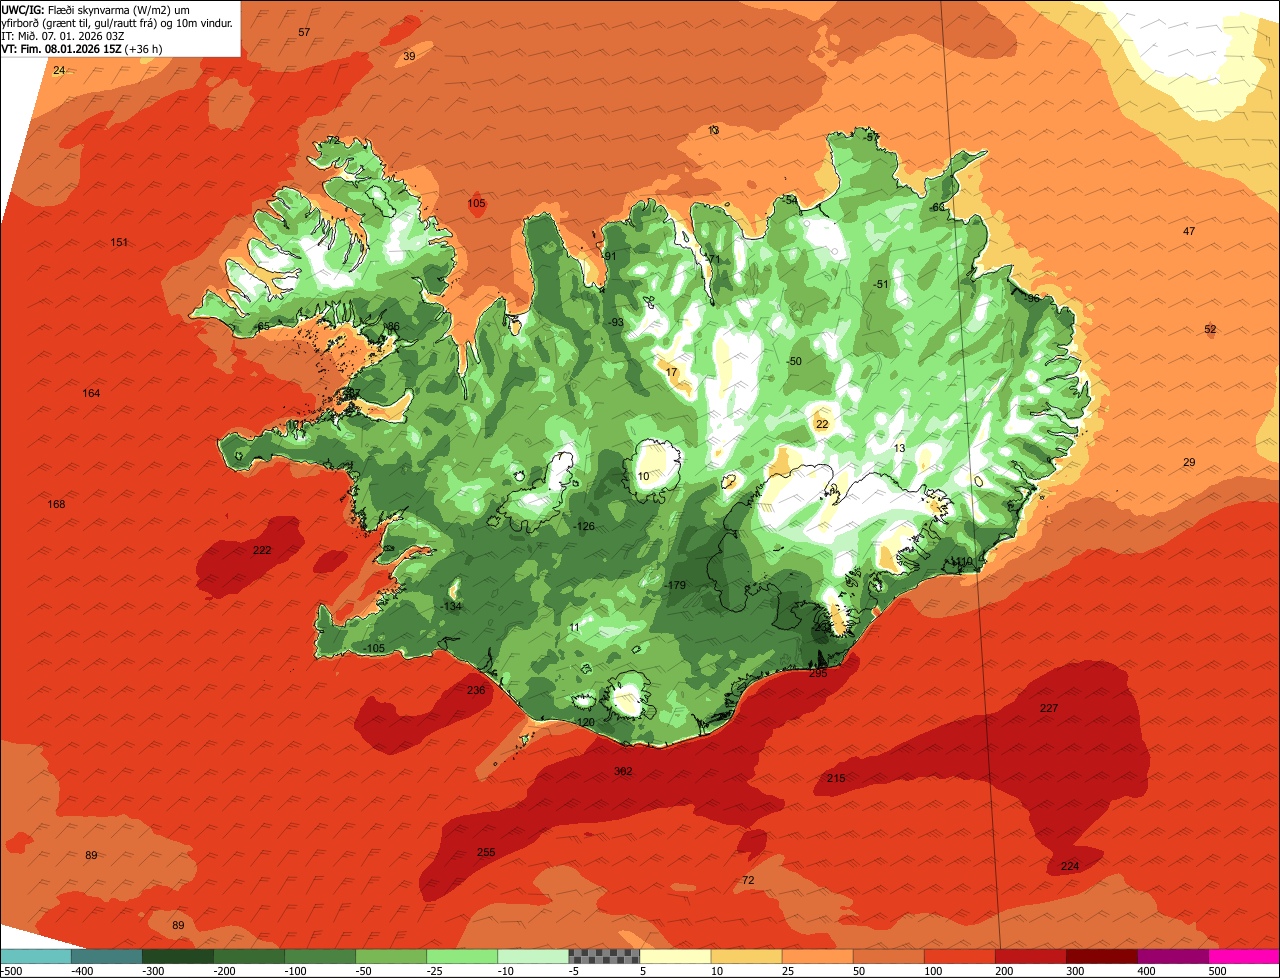Click the map value 255 in the southern sea
The image size is (1280, 978).
tap(486, 852)
